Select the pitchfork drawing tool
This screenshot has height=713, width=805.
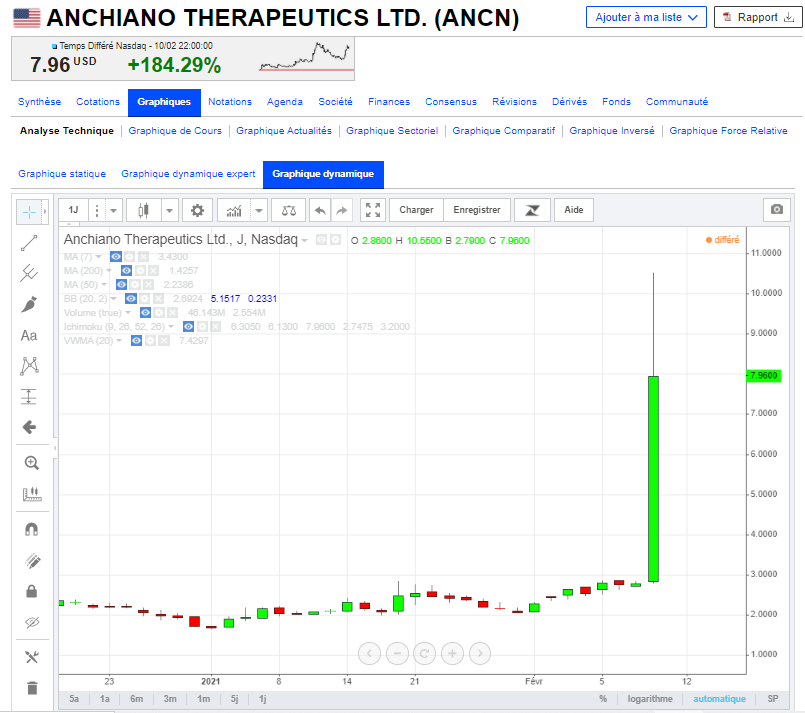click(29, 273)
